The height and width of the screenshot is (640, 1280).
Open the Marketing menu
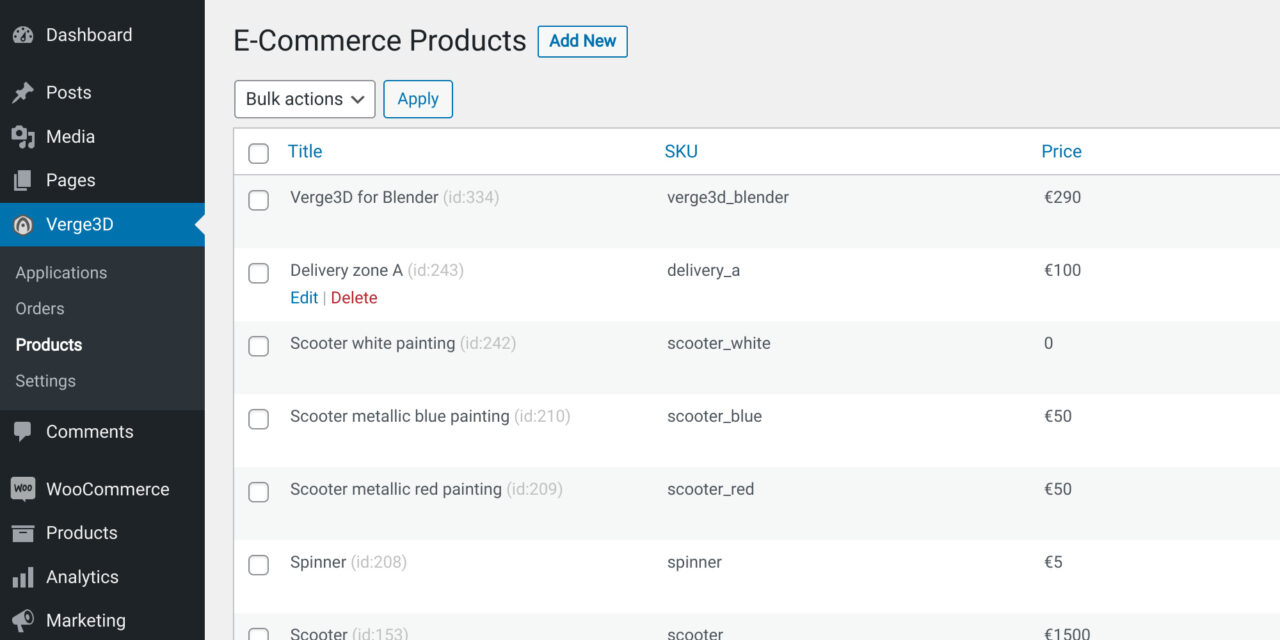point(102,621)
